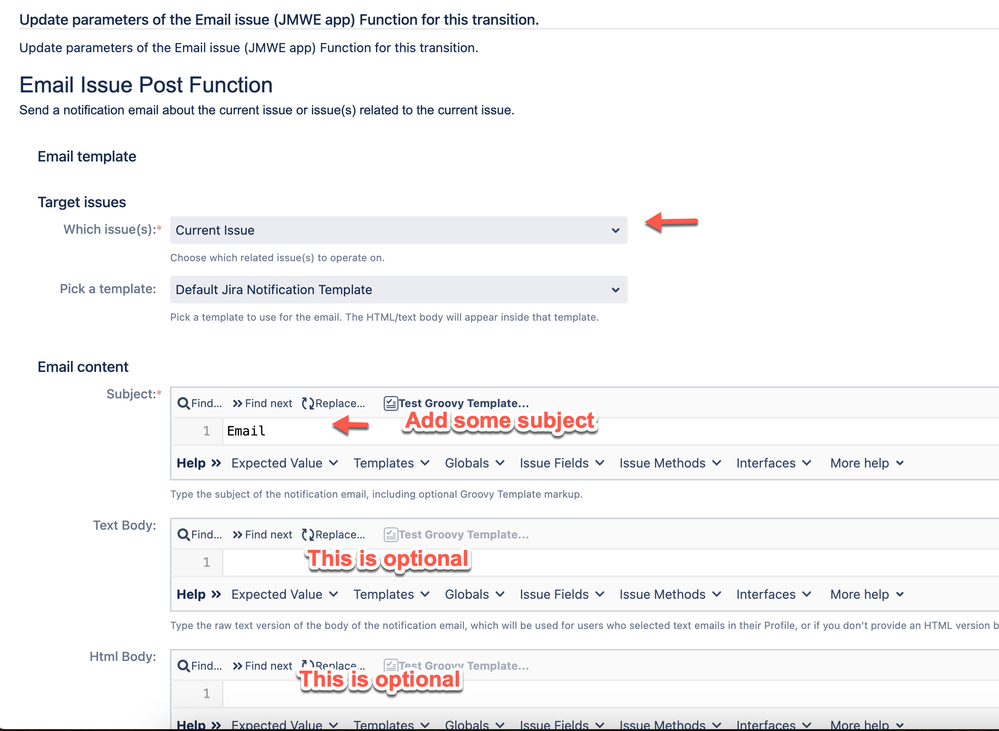Expand Issue Methods under Text Body

pyautogui.click(x=670, y=595)
